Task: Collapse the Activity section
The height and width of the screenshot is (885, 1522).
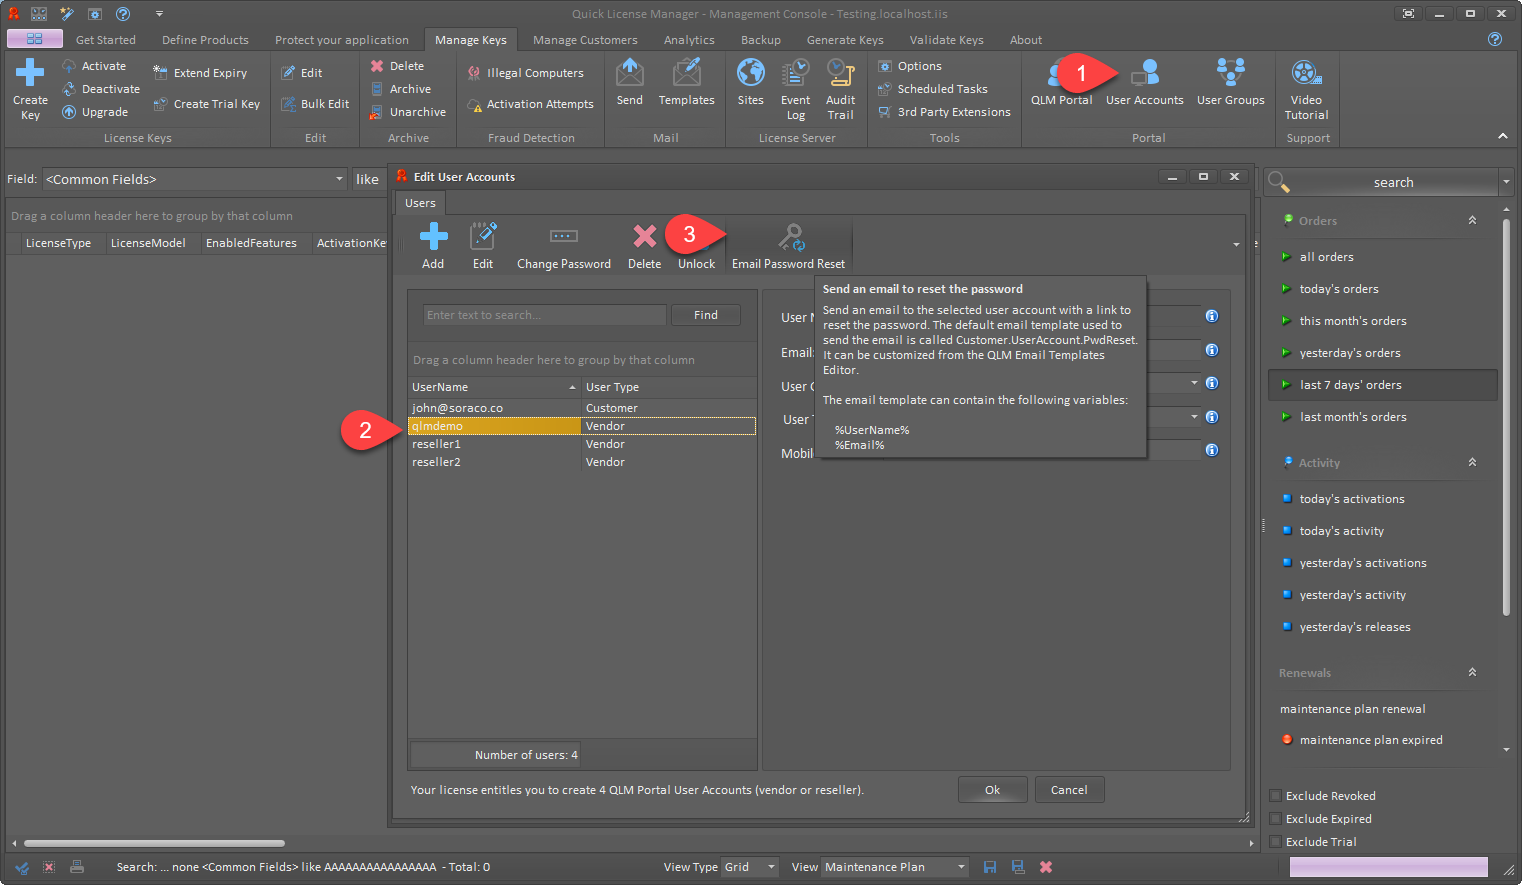Action: (x=1472, y=462)
